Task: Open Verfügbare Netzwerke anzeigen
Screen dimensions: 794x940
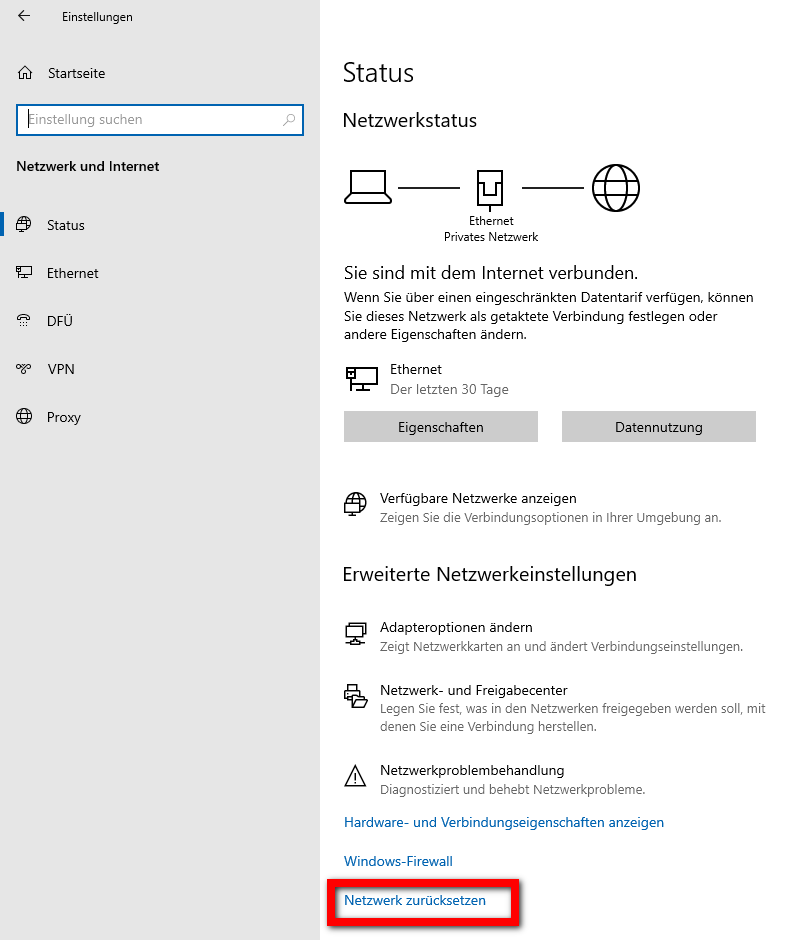Action: [478, 498]
